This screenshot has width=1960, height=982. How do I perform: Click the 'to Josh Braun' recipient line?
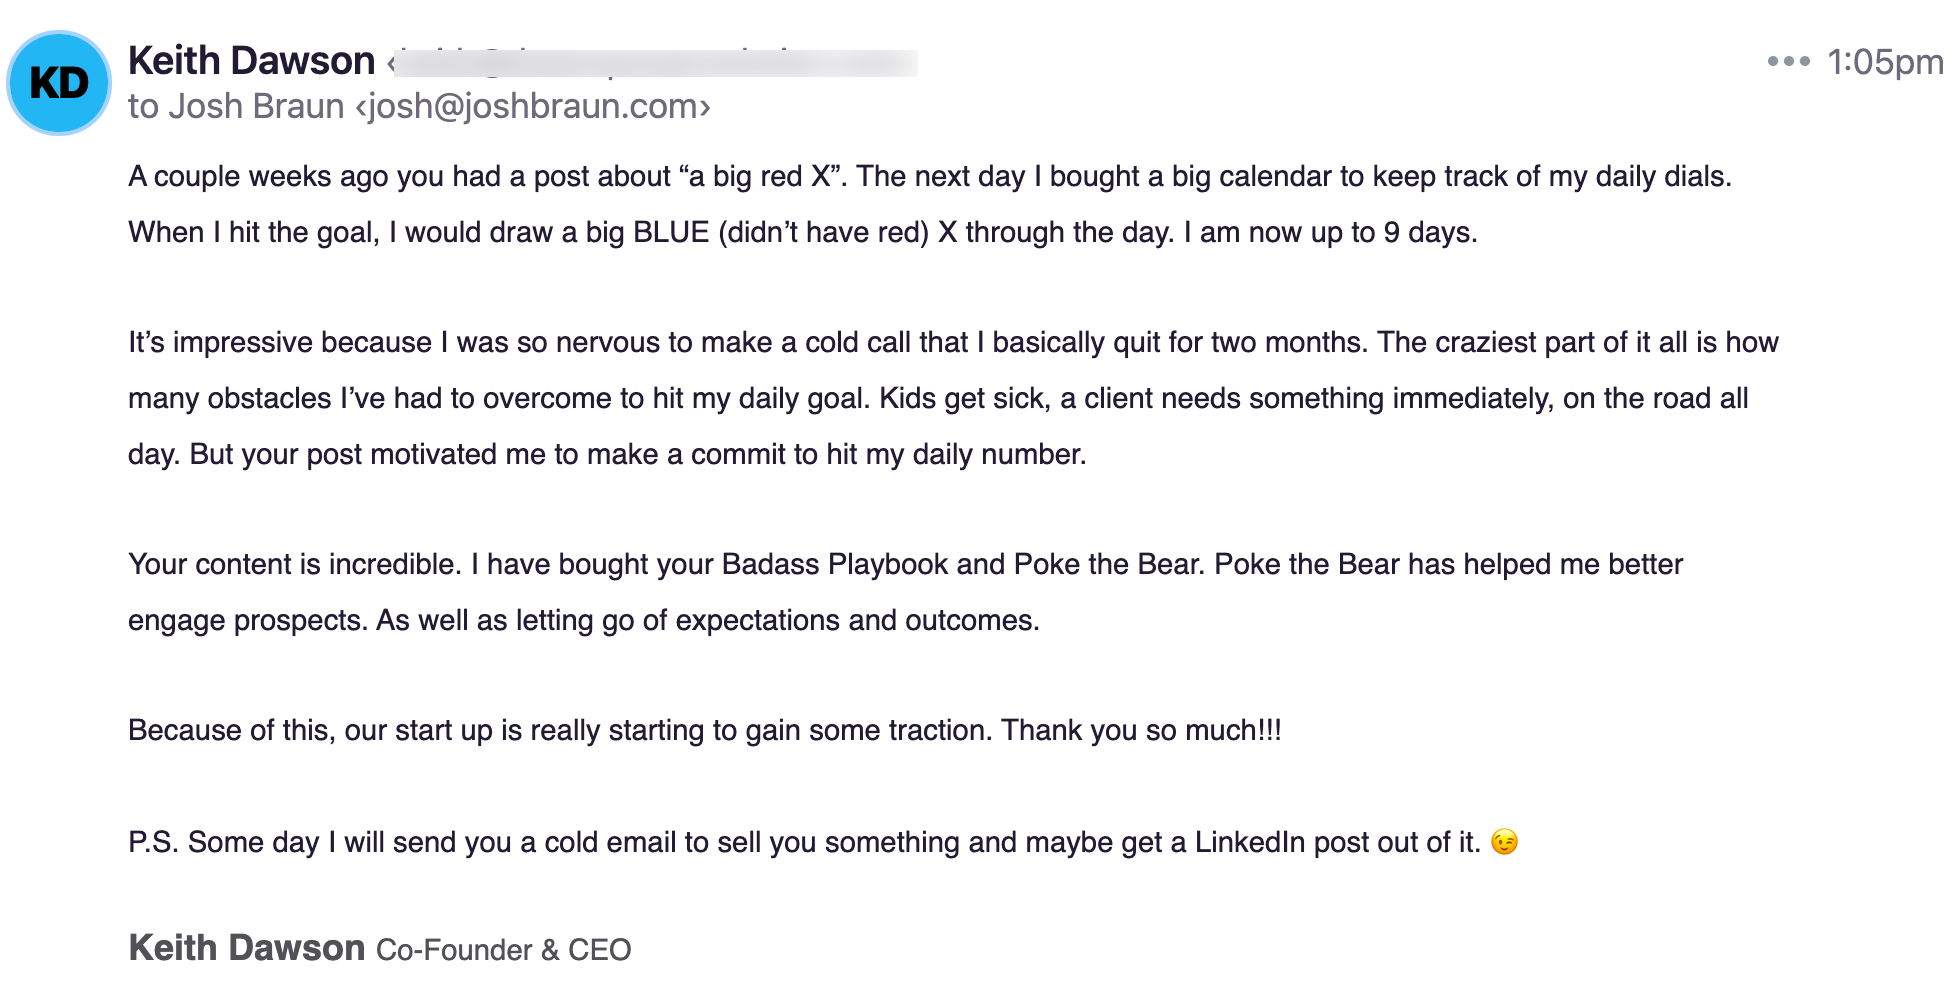(419, 106)
